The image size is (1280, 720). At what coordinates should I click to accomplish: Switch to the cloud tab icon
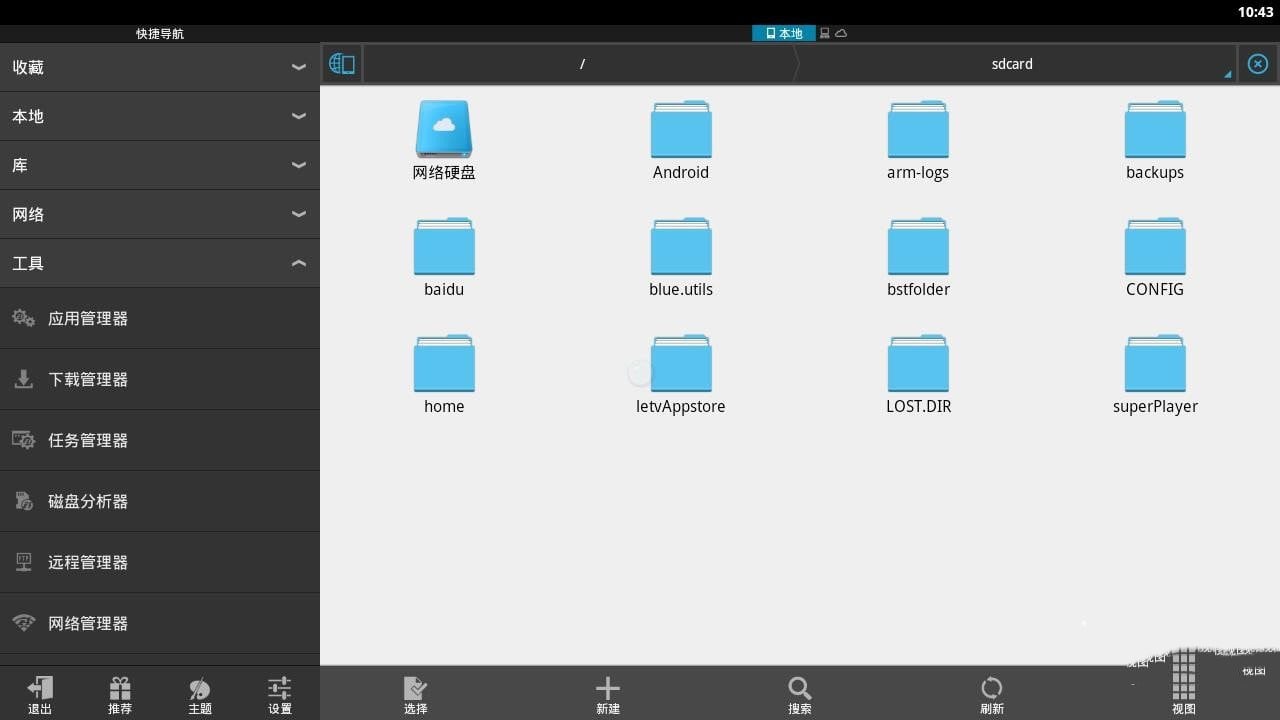pyautogui.click(x=841, y=33)
